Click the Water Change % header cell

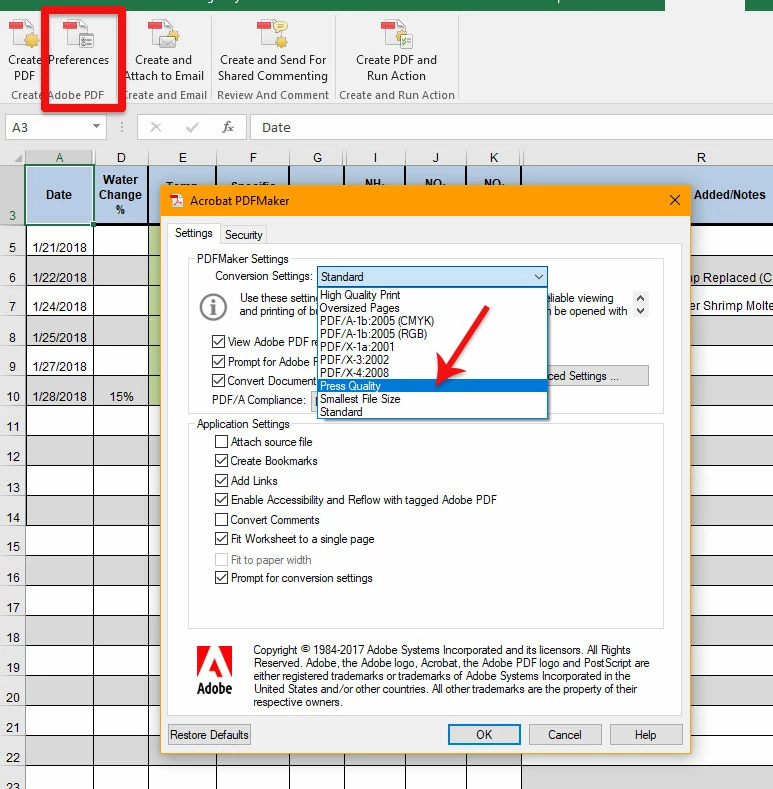pos(121,194)
